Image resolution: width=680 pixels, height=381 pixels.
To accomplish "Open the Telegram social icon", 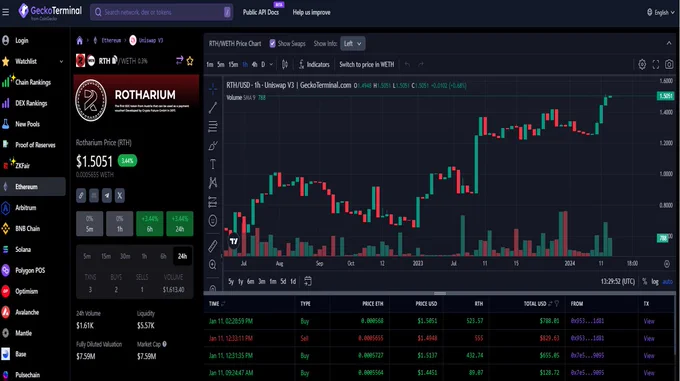I will click(107, 195).
